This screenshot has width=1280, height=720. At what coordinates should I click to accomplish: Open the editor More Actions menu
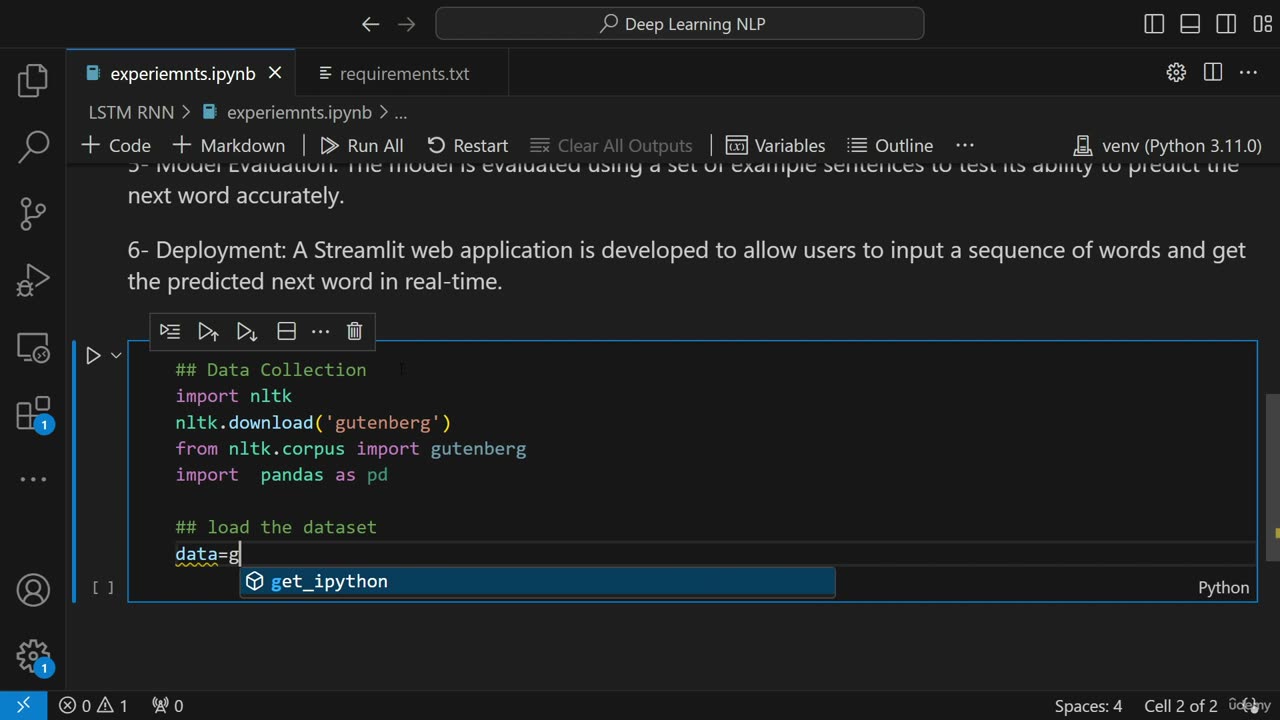coord(1248,73)
